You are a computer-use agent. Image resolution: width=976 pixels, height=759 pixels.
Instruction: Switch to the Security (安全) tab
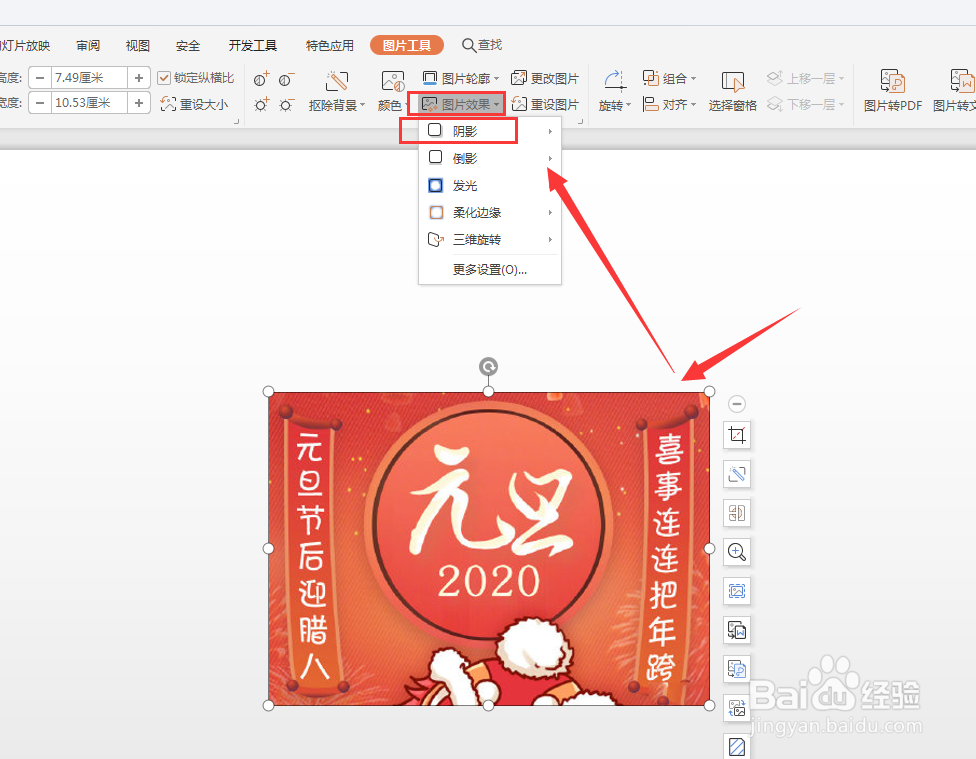click(187, 45)
